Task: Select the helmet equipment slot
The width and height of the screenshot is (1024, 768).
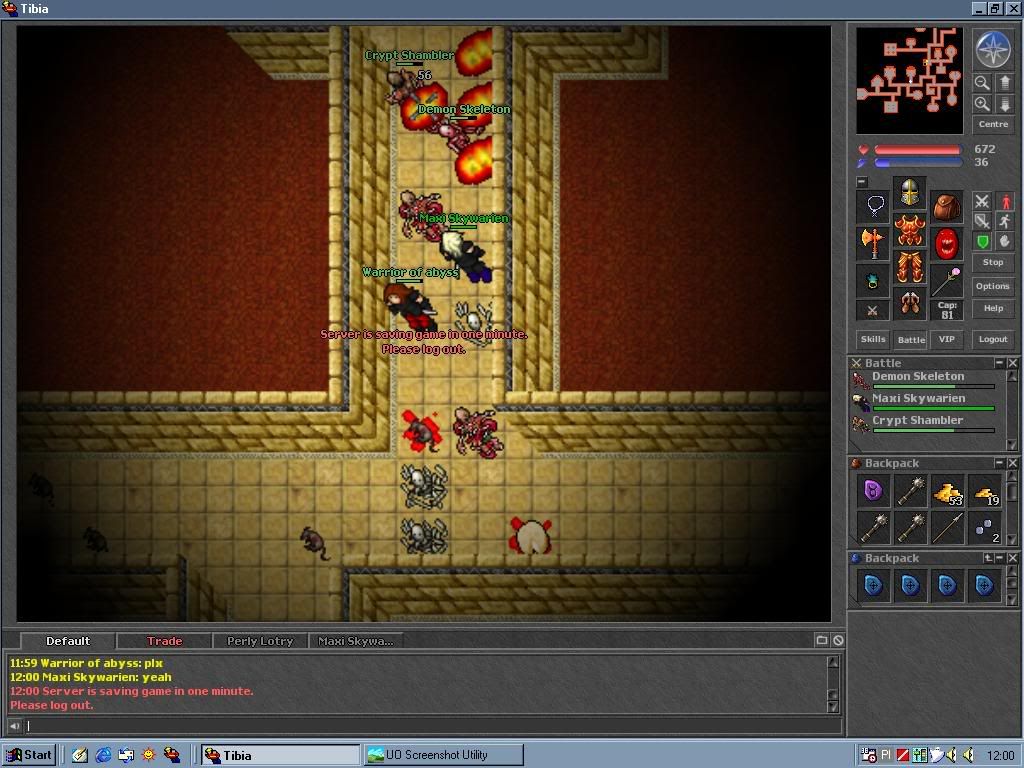Action: (909, 193)
